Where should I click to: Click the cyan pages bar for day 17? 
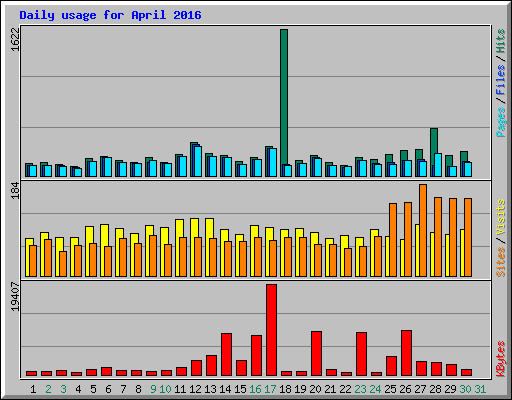273,162
